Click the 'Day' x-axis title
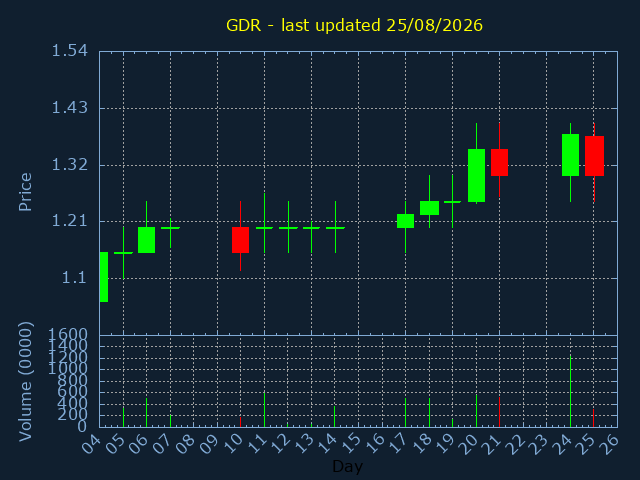Image resolution: width=640 pixels, height=480 pixels. 347,466
